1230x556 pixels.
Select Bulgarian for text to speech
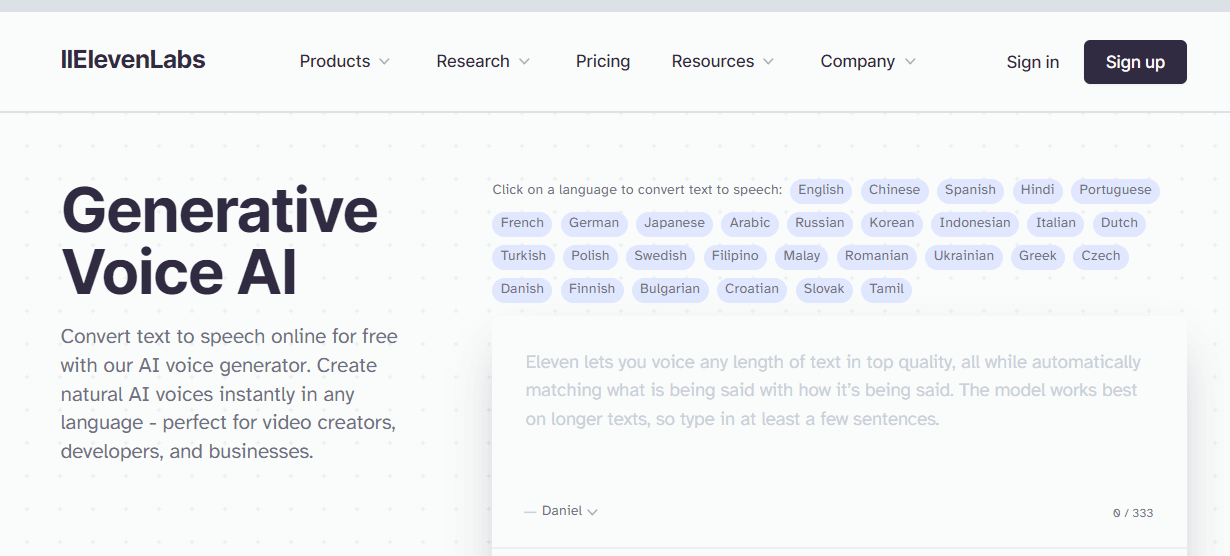pos(670,289)
